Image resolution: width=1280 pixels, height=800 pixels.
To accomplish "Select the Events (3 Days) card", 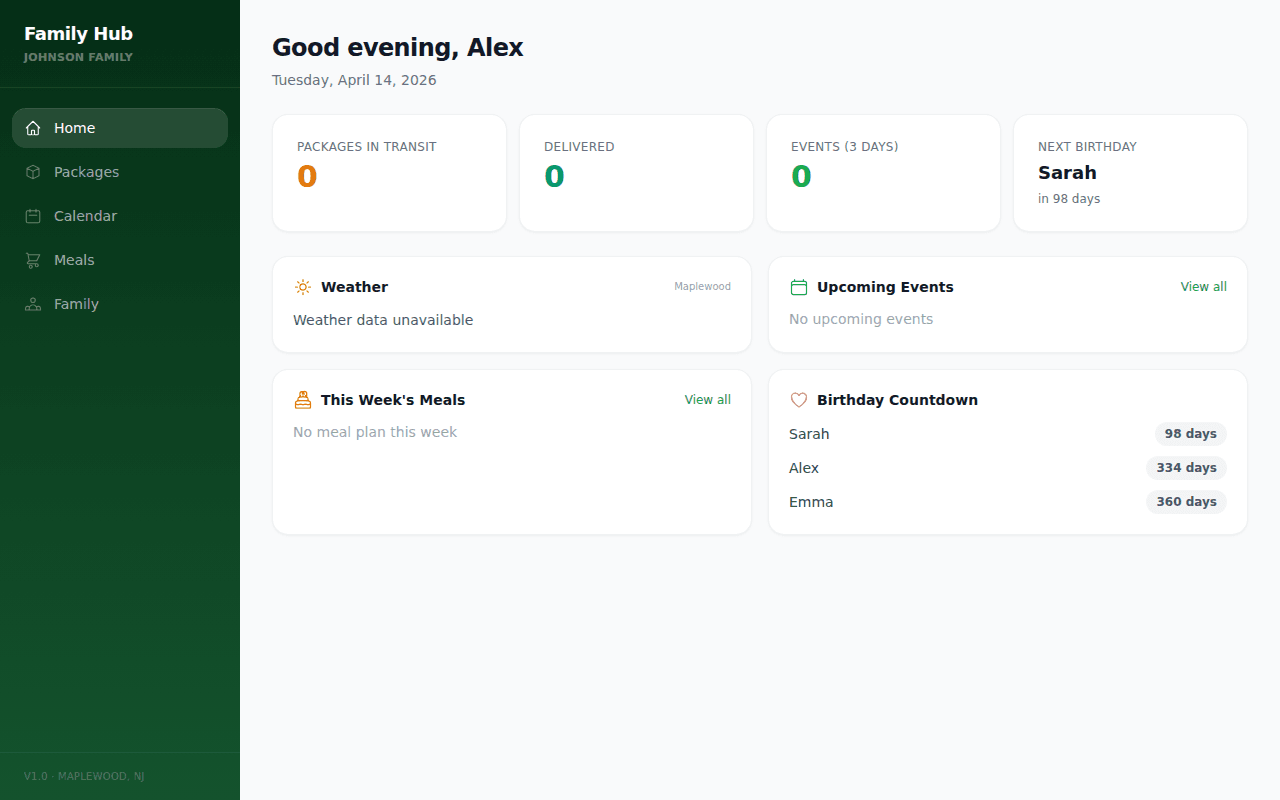I will coord(883,173).
